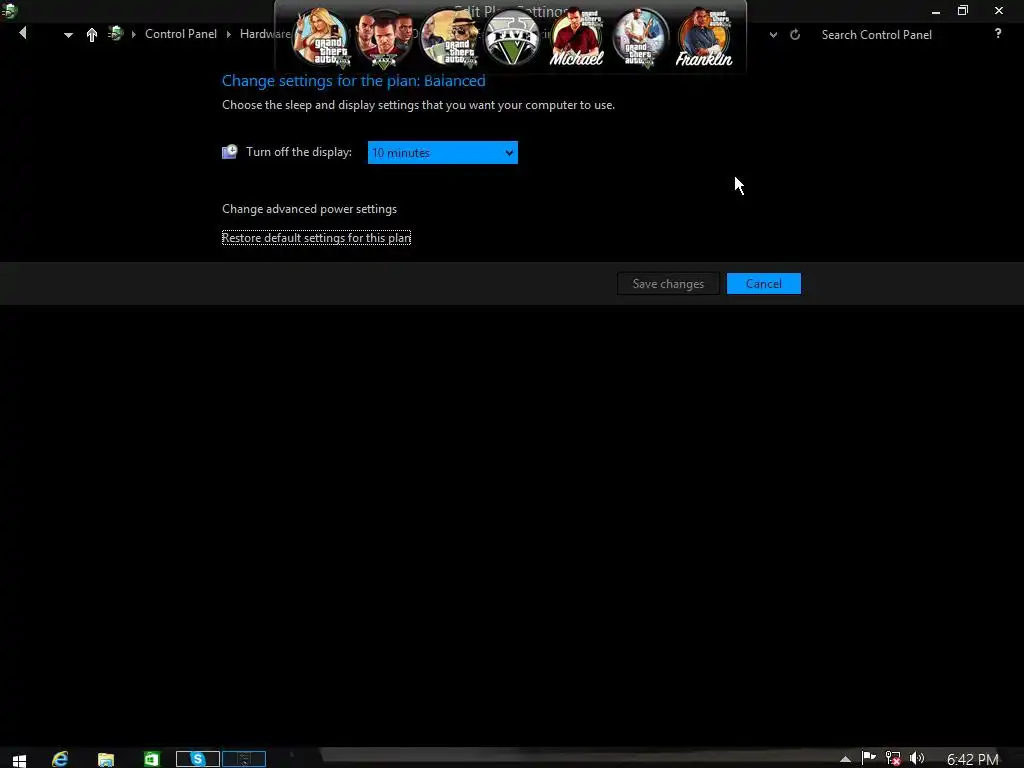Open Action Center flag icon
The width and height of the screenshot is (1024, 768).
click(869, 758)
